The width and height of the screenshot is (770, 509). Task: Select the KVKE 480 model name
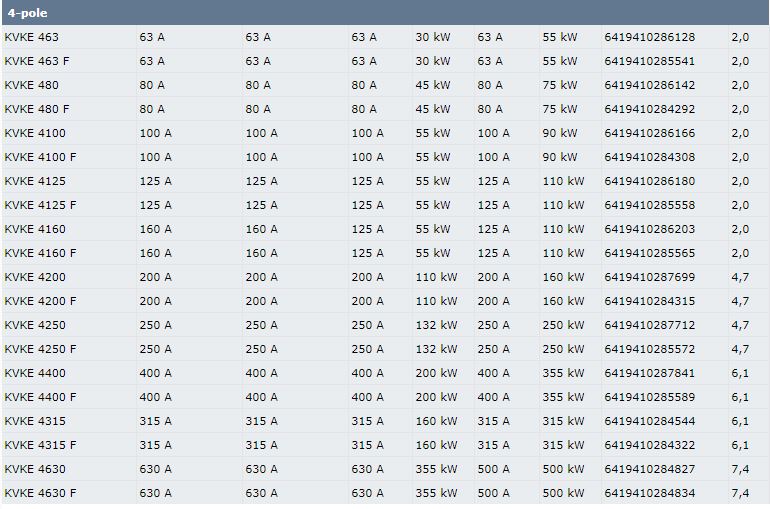(31, 85)
